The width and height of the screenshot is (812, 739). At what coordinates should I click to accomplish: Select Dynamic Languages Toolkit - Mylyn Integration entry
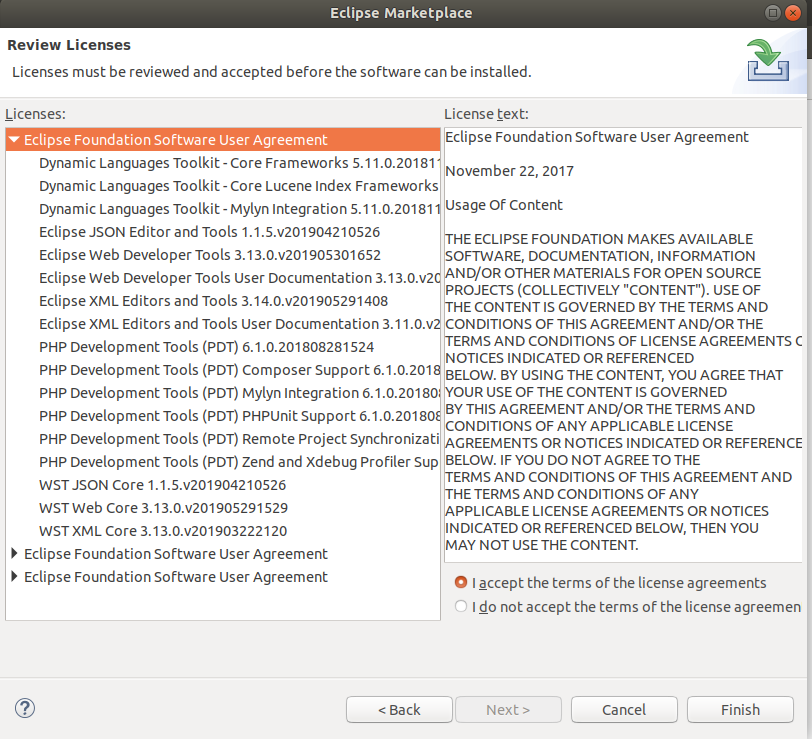[x=239, y=209]
